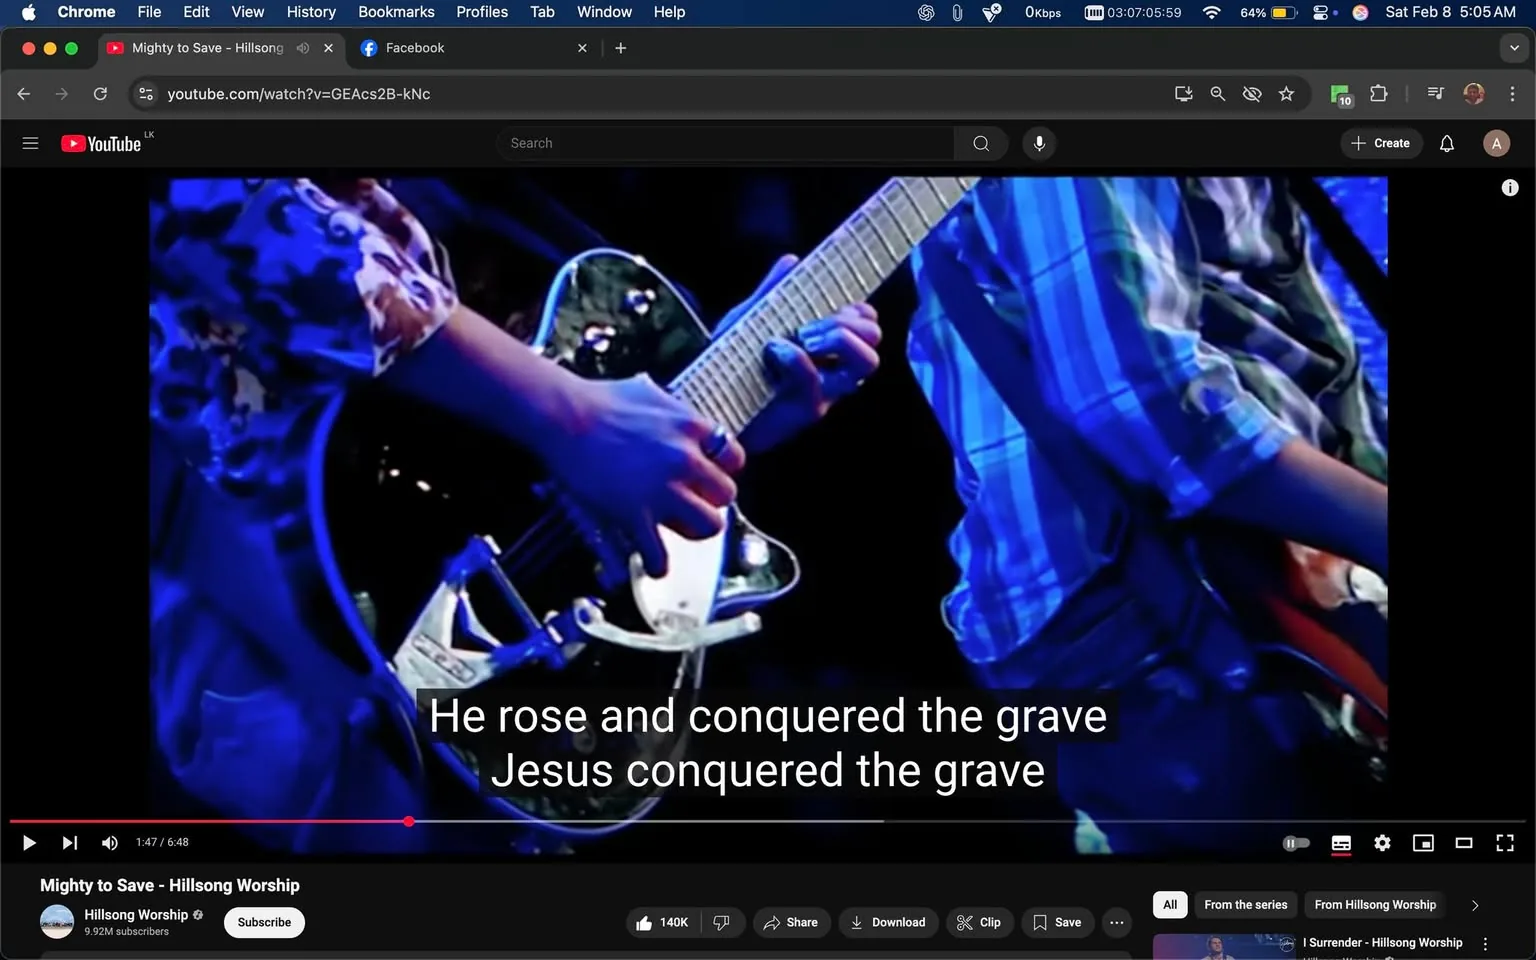Toggle the autoplay switch
Screen dimensions: 1536x960
1296,843
